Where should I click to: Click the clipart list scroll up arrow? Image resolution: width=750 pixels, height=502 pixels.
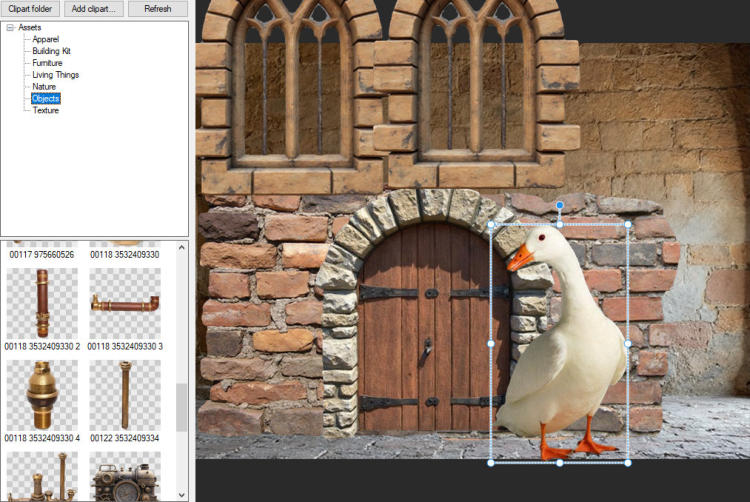(x=181, y=247)
